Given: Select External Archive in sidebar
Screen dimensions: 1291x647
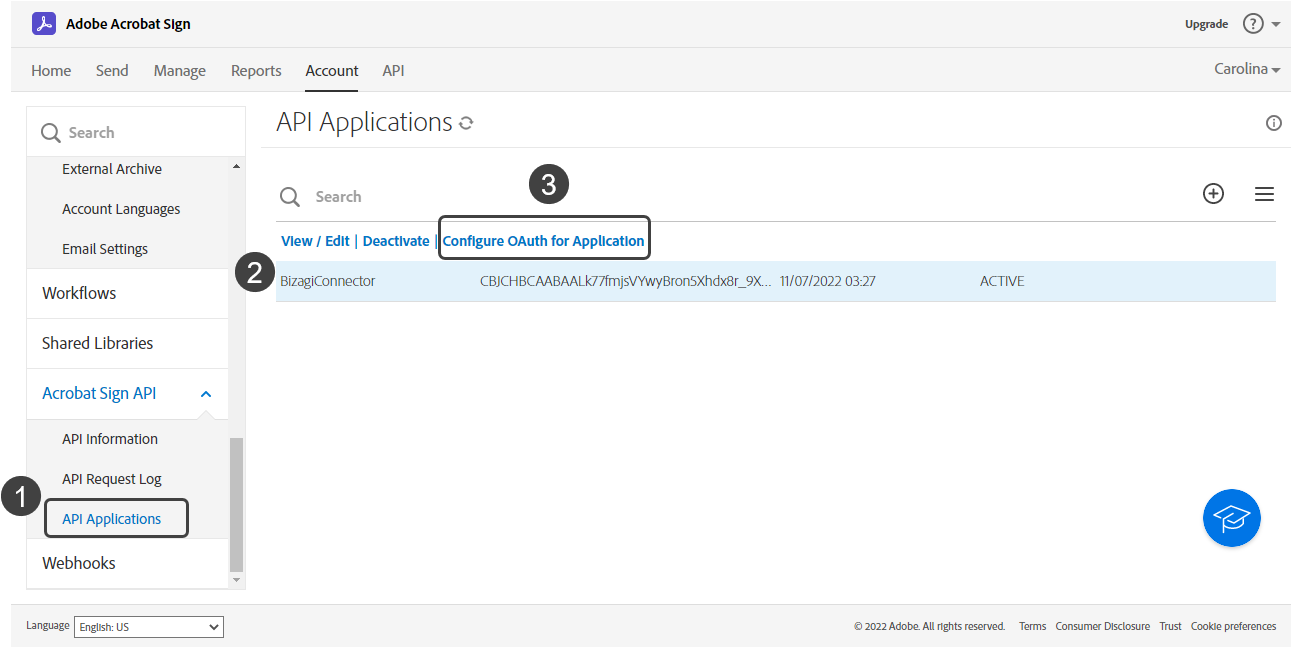Looking at the screenshot, I should pyautogui.click(x=112, y=169).
